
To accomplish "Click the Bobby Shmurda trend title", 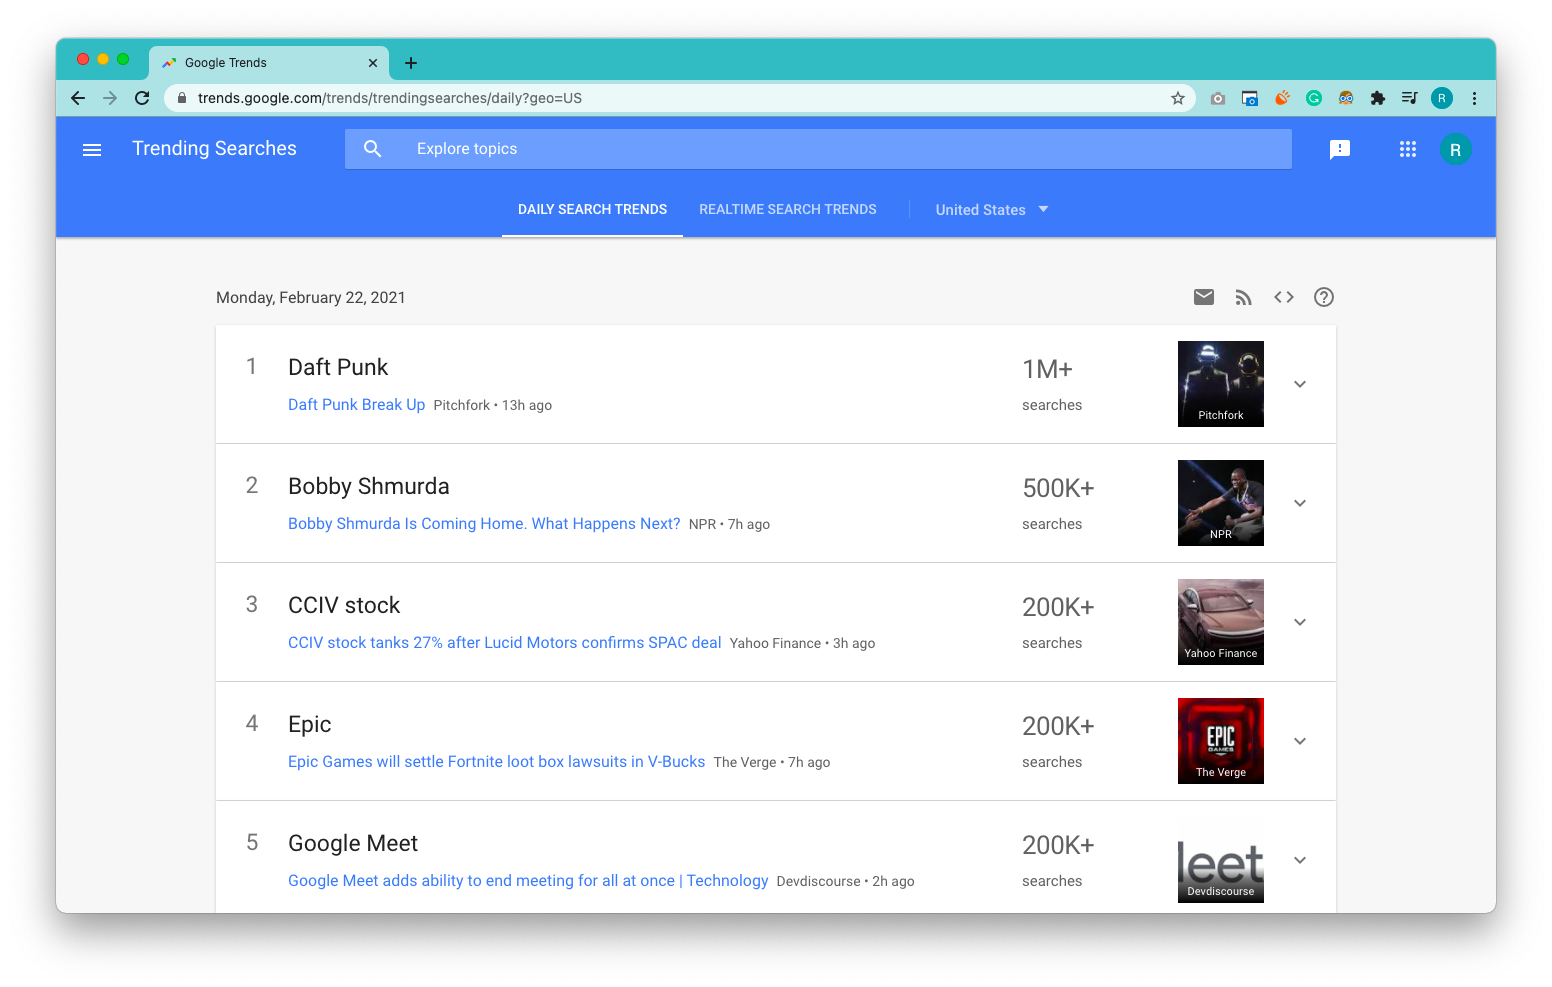I will pos(369,486).
